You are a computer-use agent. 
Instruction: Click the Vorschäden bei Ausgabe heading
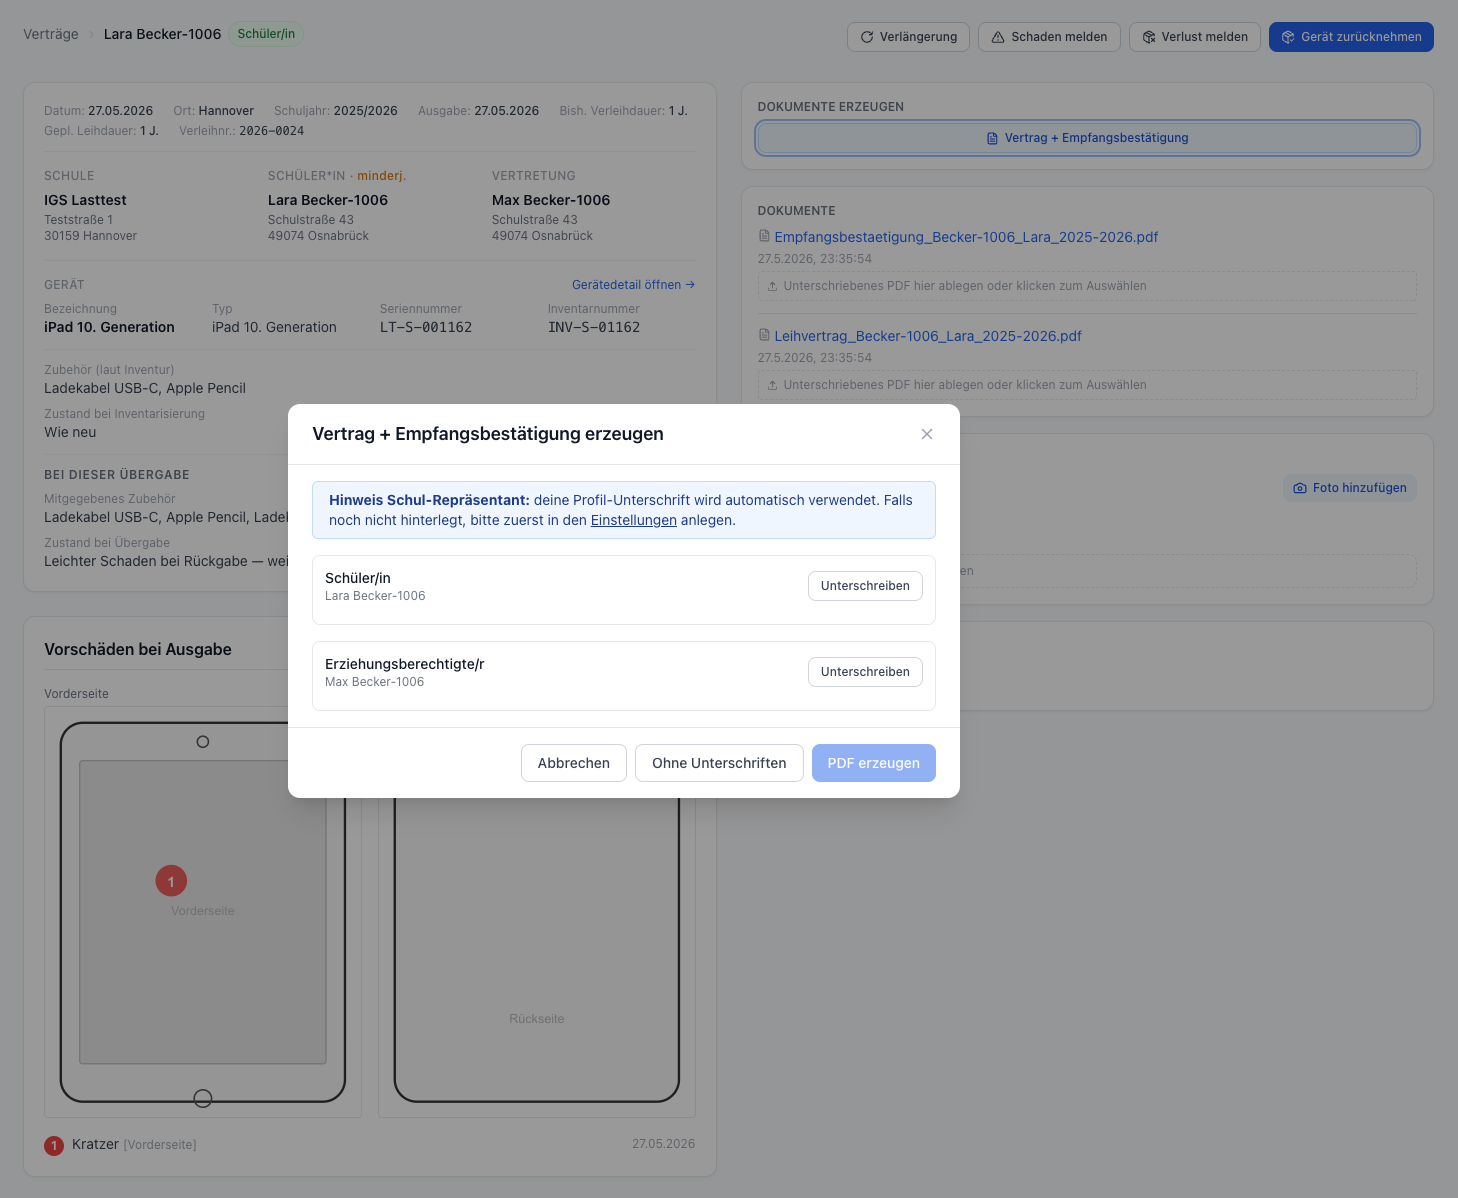(x=138, y=649)
